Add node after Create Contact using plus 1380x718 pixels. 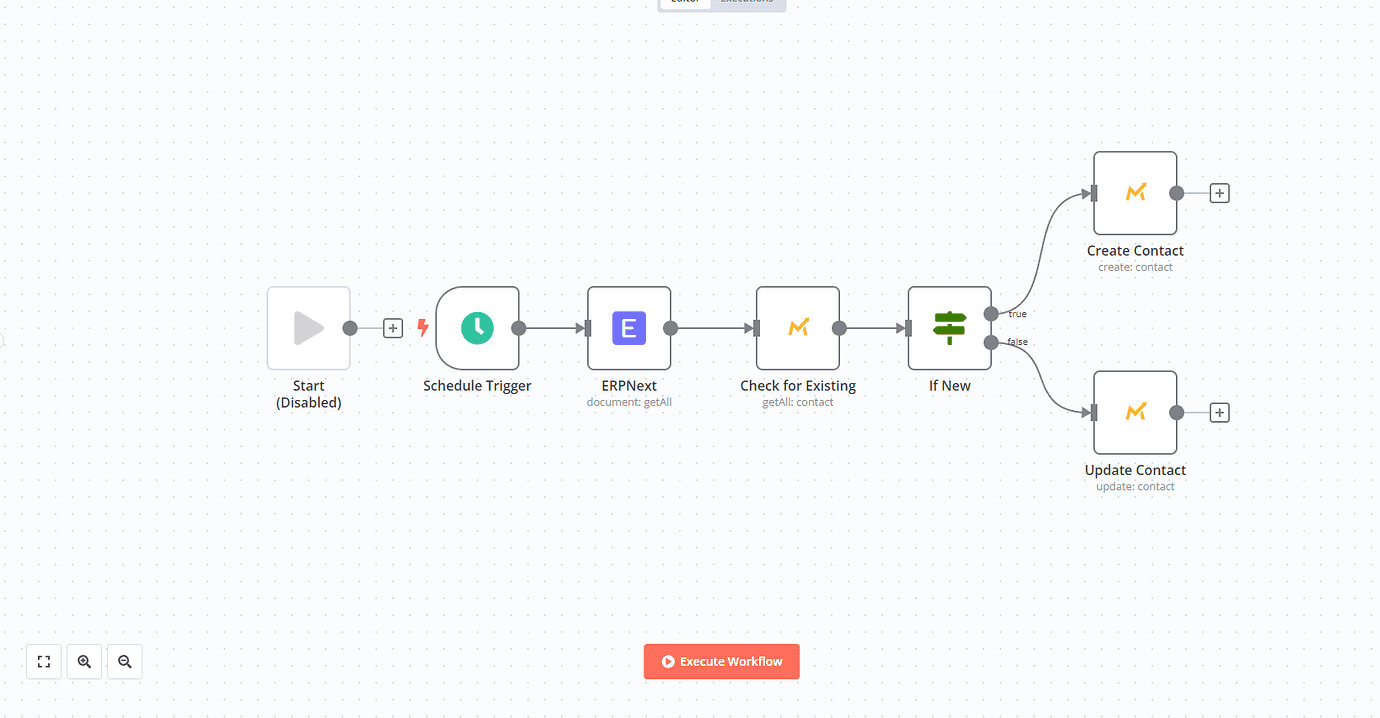pyautogui.click(x=1219, y=193)
